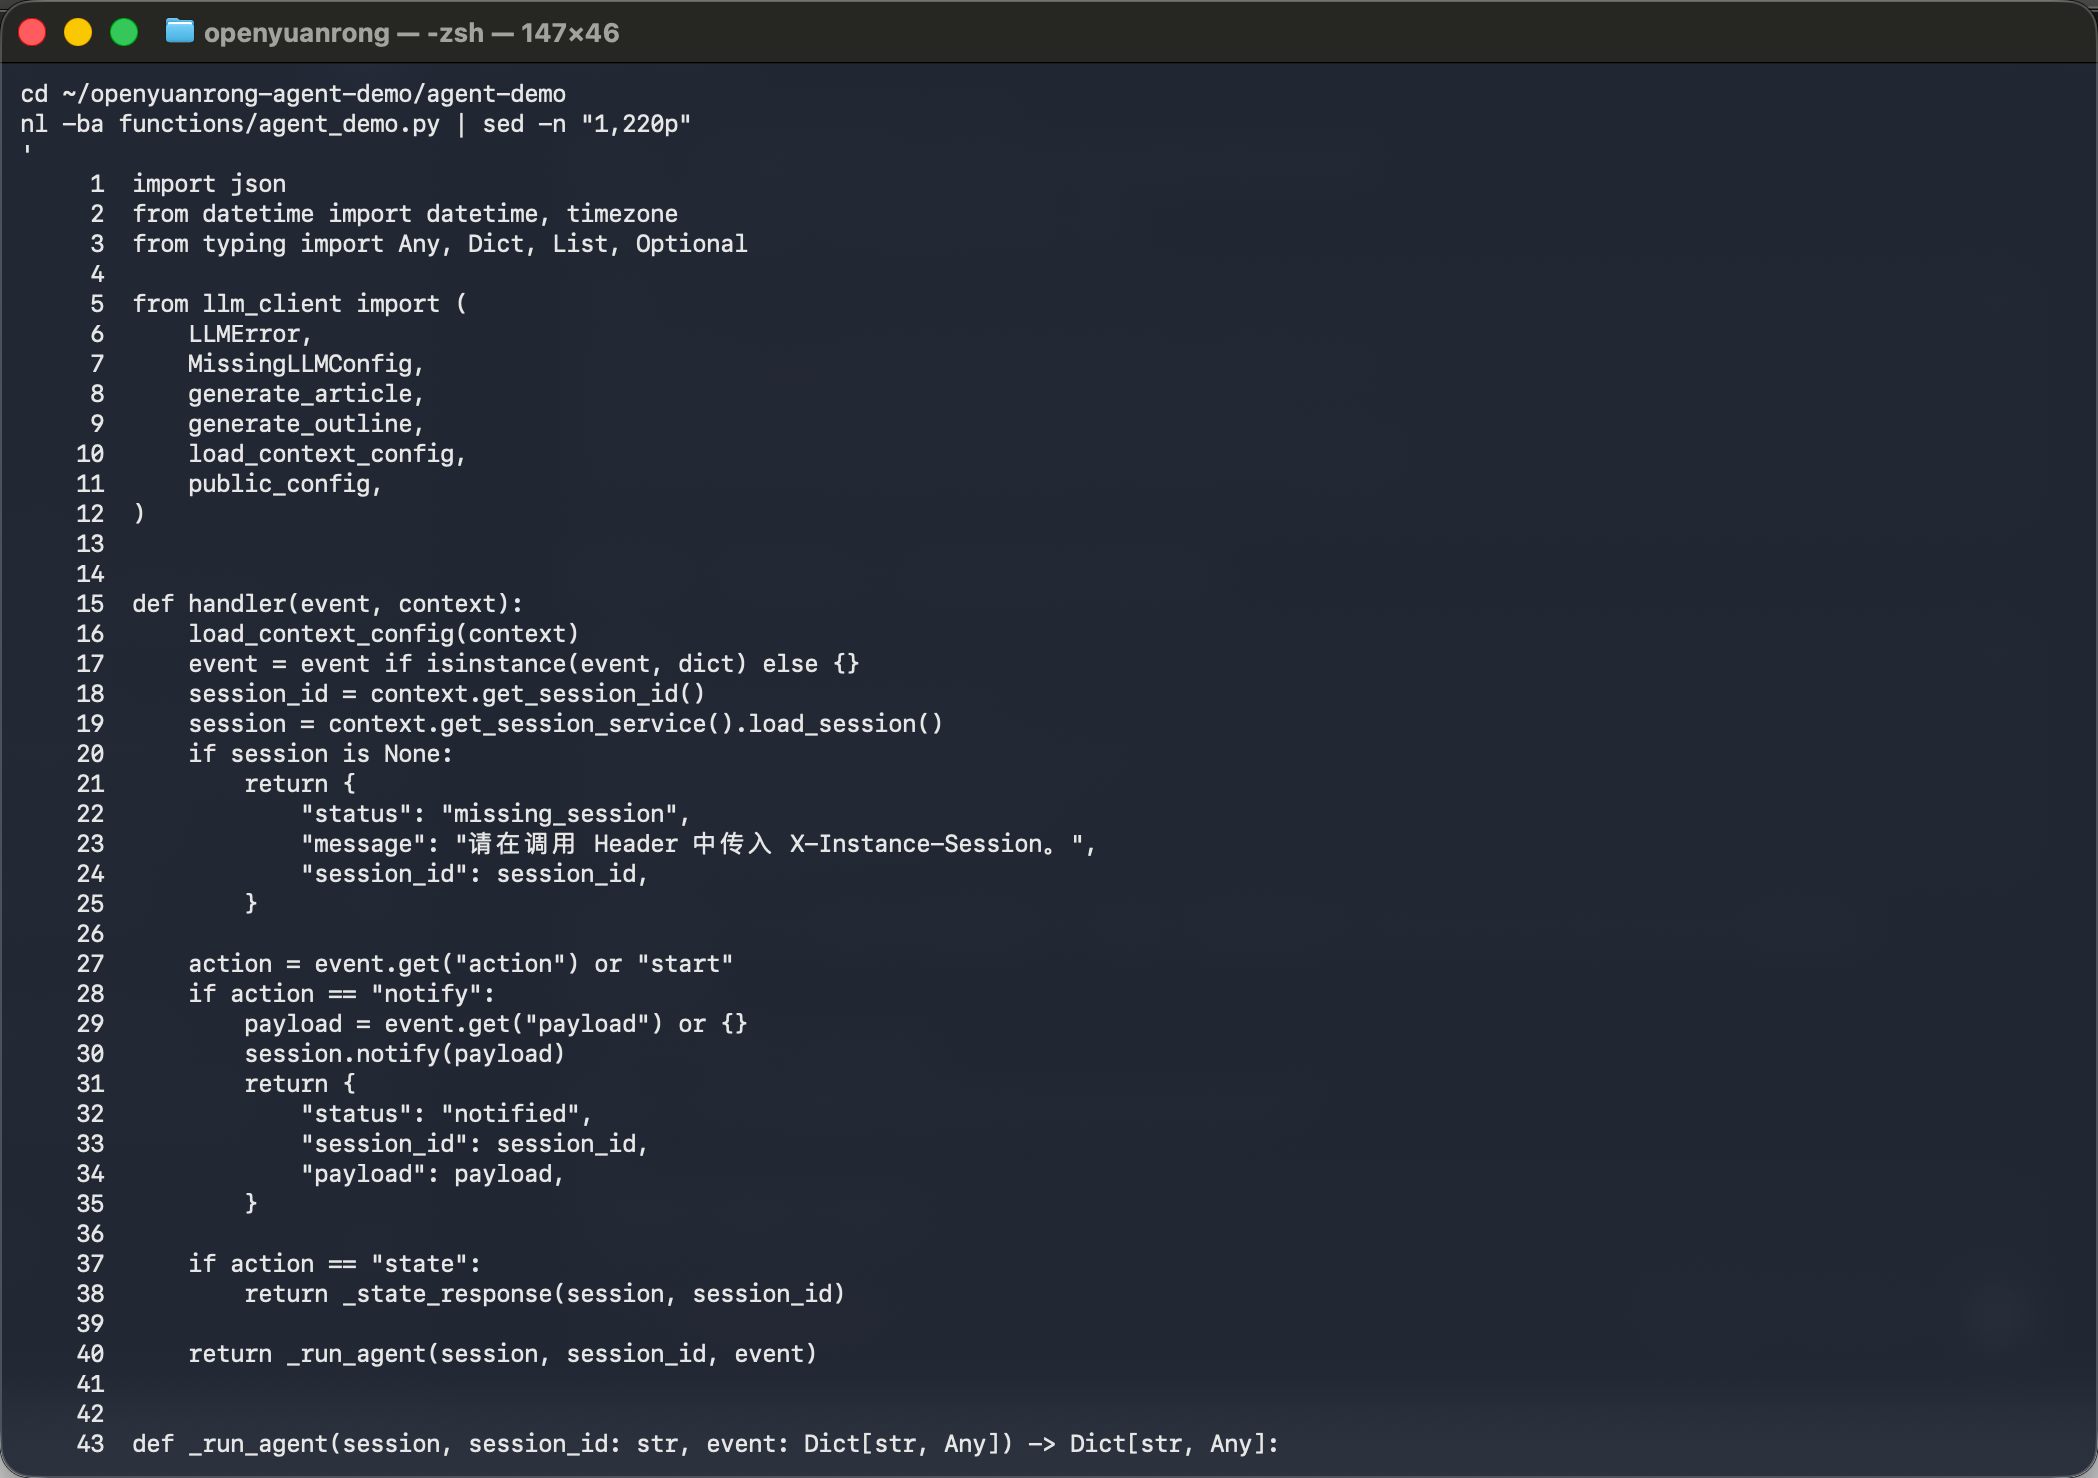Click 'session.notify(payload)' line
The height and width of the screenshot is (1478, 2098).
pos(405,1054)
